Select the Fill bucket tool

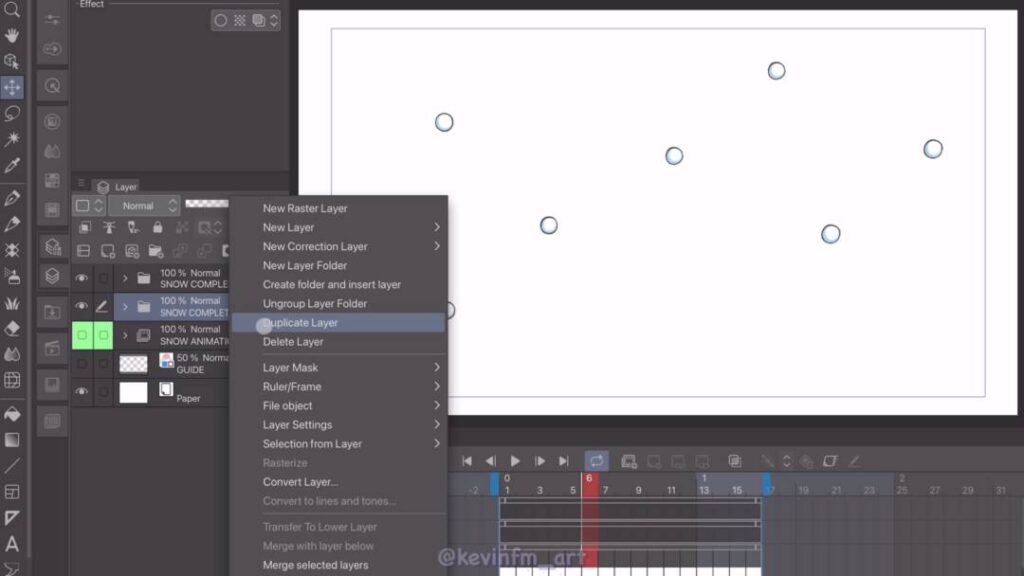coord(12,414)
